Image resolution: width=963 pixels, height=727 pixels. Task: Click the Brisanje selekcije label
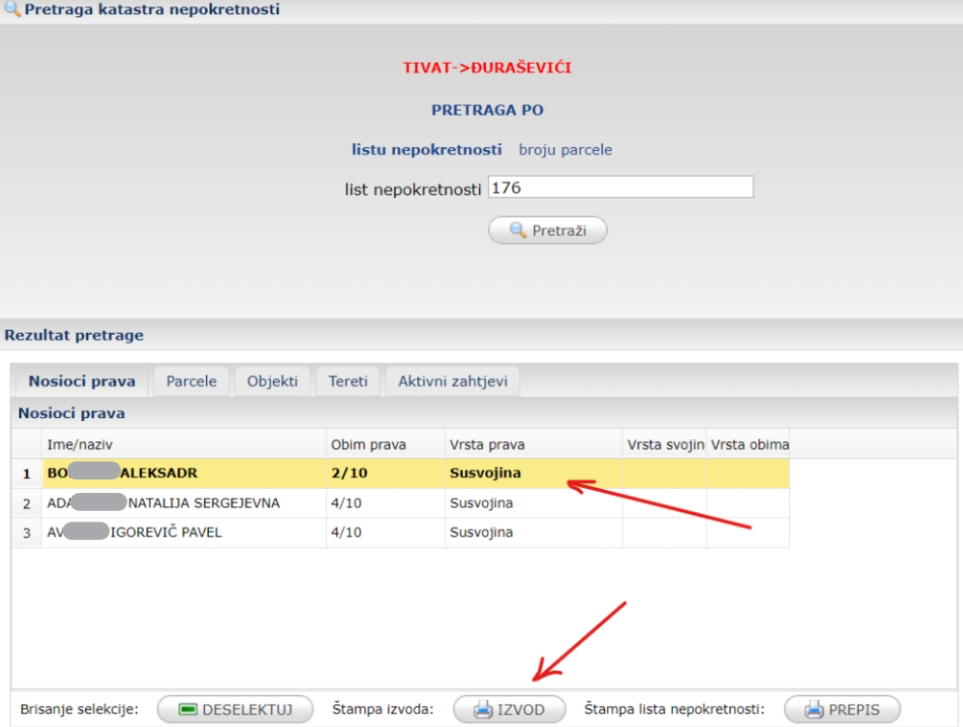coord(79,709)
